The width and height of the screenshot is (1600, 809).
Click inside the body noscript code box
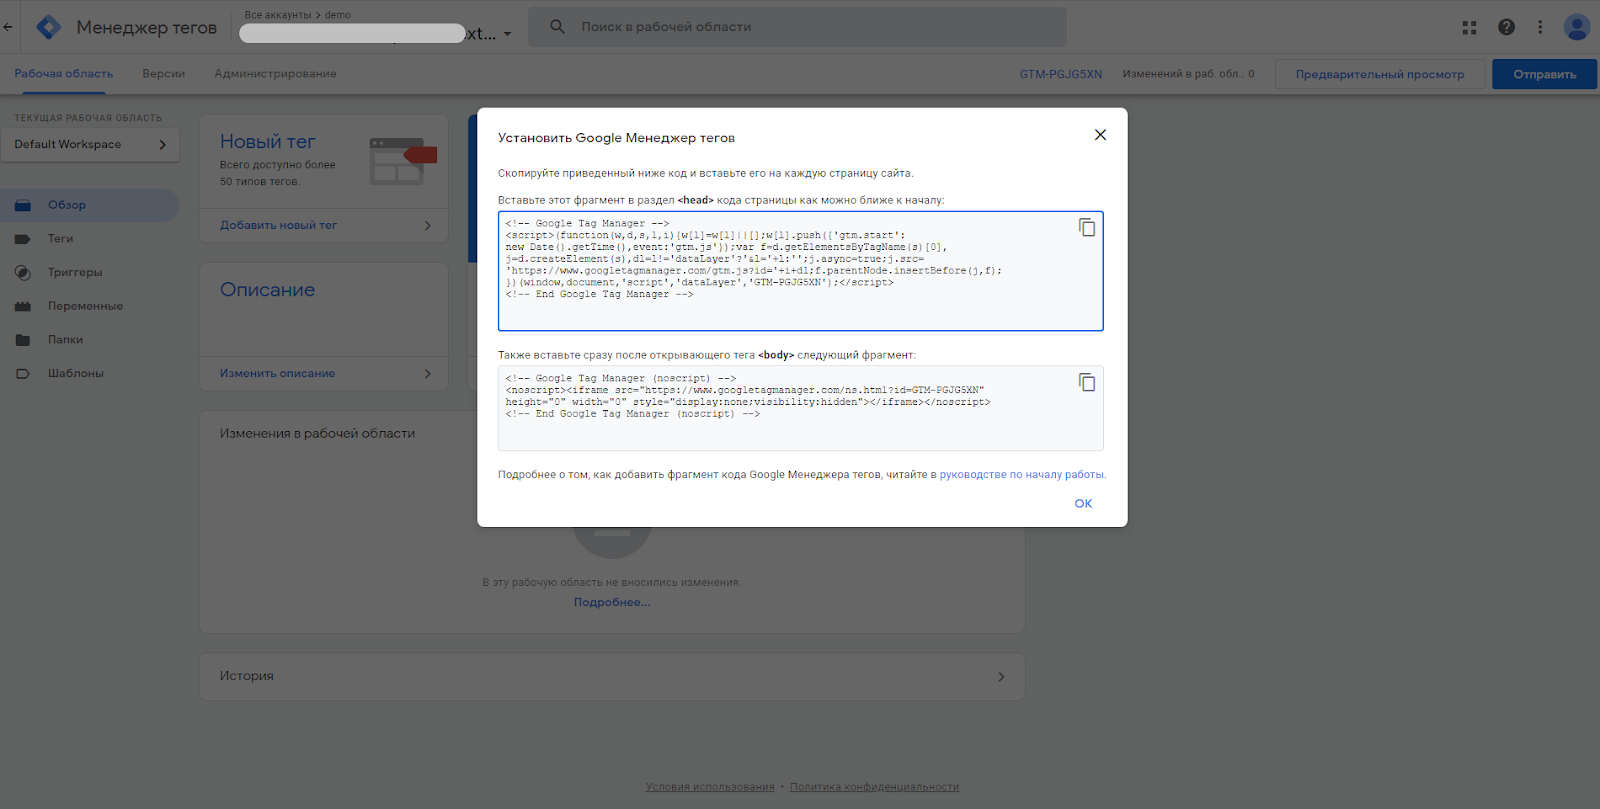[x=801, y=408]
